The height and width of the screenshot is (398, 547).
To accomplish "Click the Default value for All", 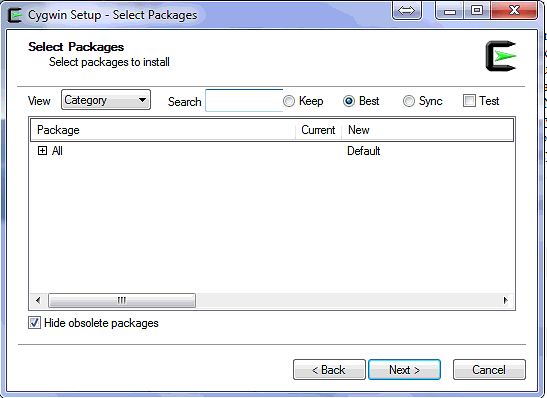I will point(364,151).
